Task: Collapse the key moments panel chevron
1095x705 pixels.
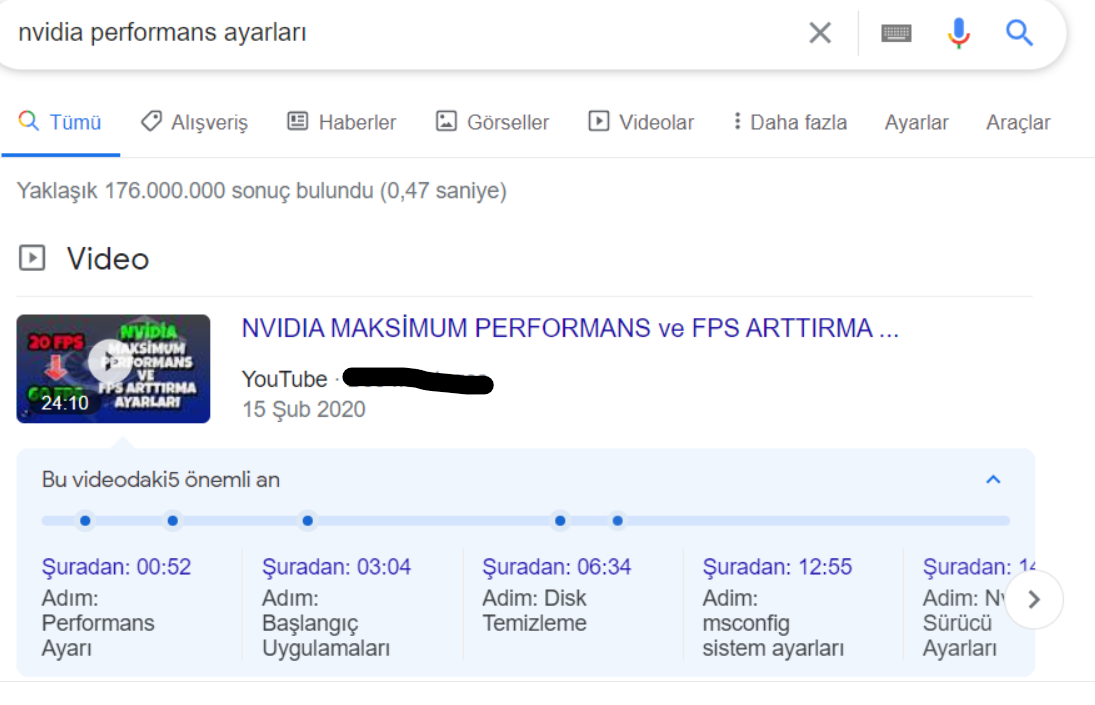Action: [x=993, y=480]
